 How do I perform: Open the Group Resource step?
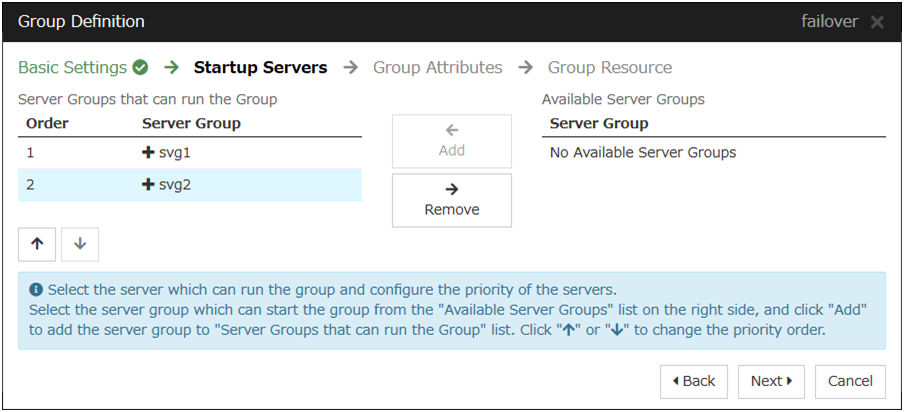(609, 68)
